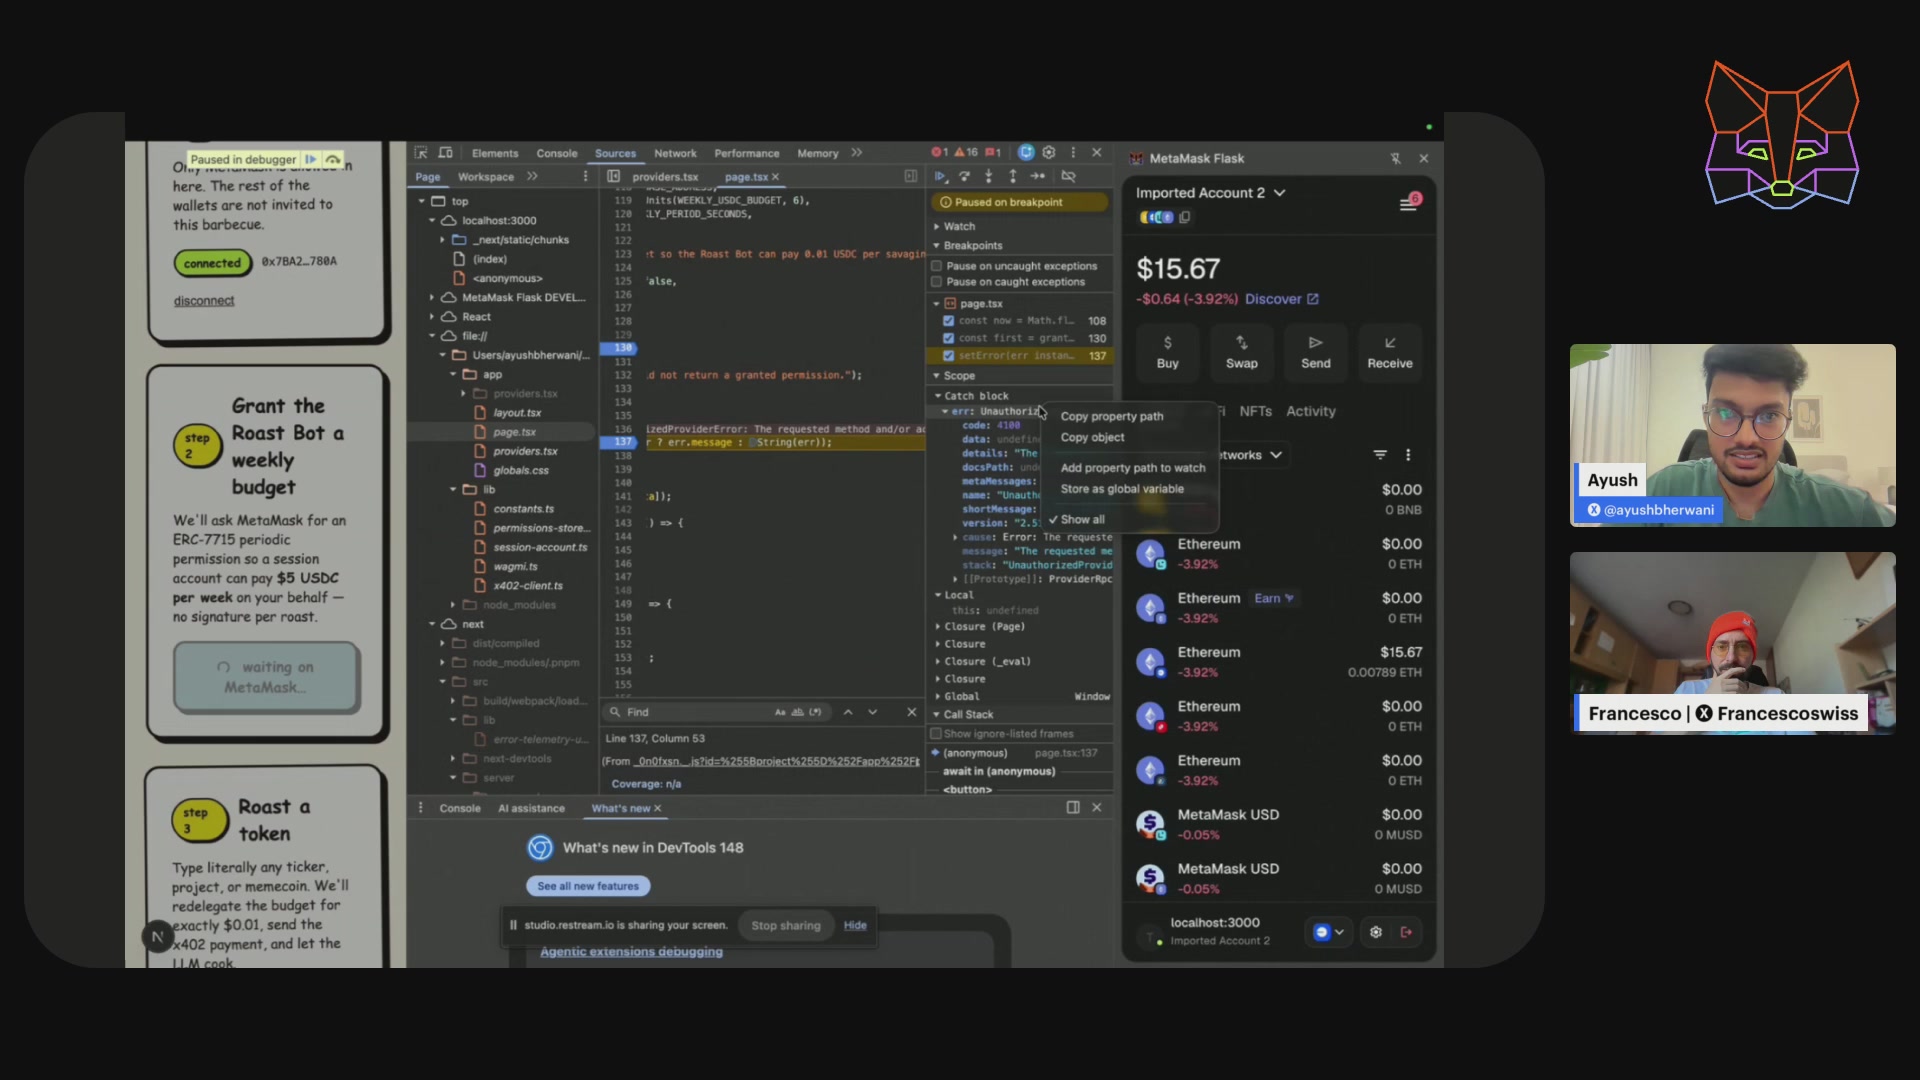Resume script execution in the debugger
This screenshot has height=1080, width=1920.
click(x=940, y=177)
